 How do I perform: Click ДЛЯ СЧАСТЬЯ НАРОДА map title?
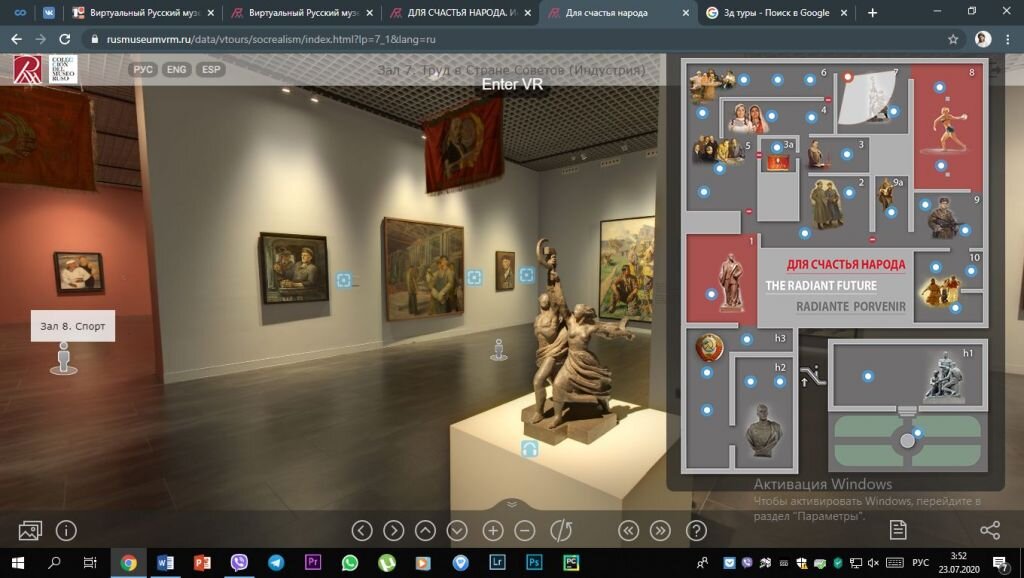coord(846,265)
